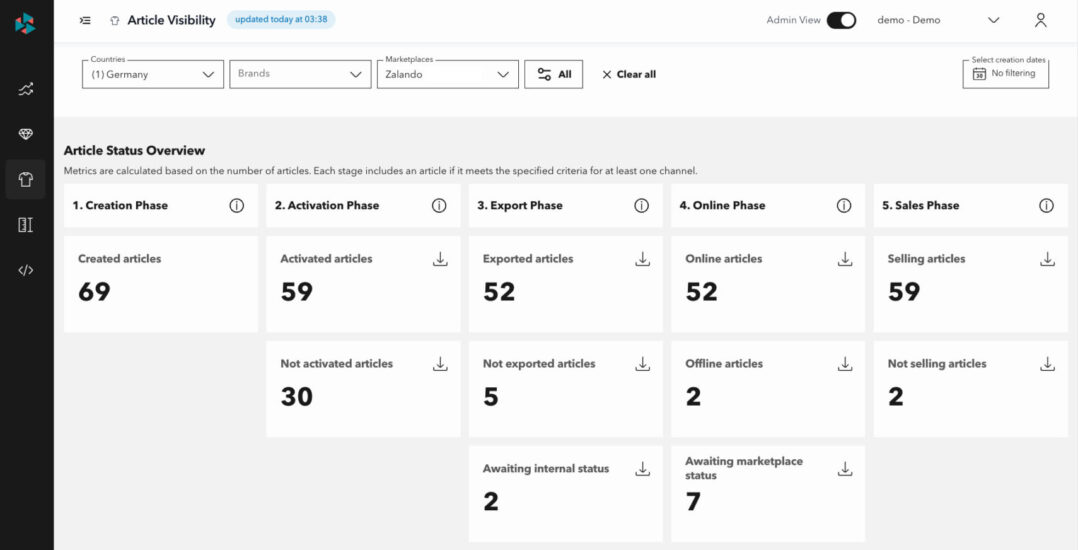Open the code brackets sidebar icon

pos(26,270)
